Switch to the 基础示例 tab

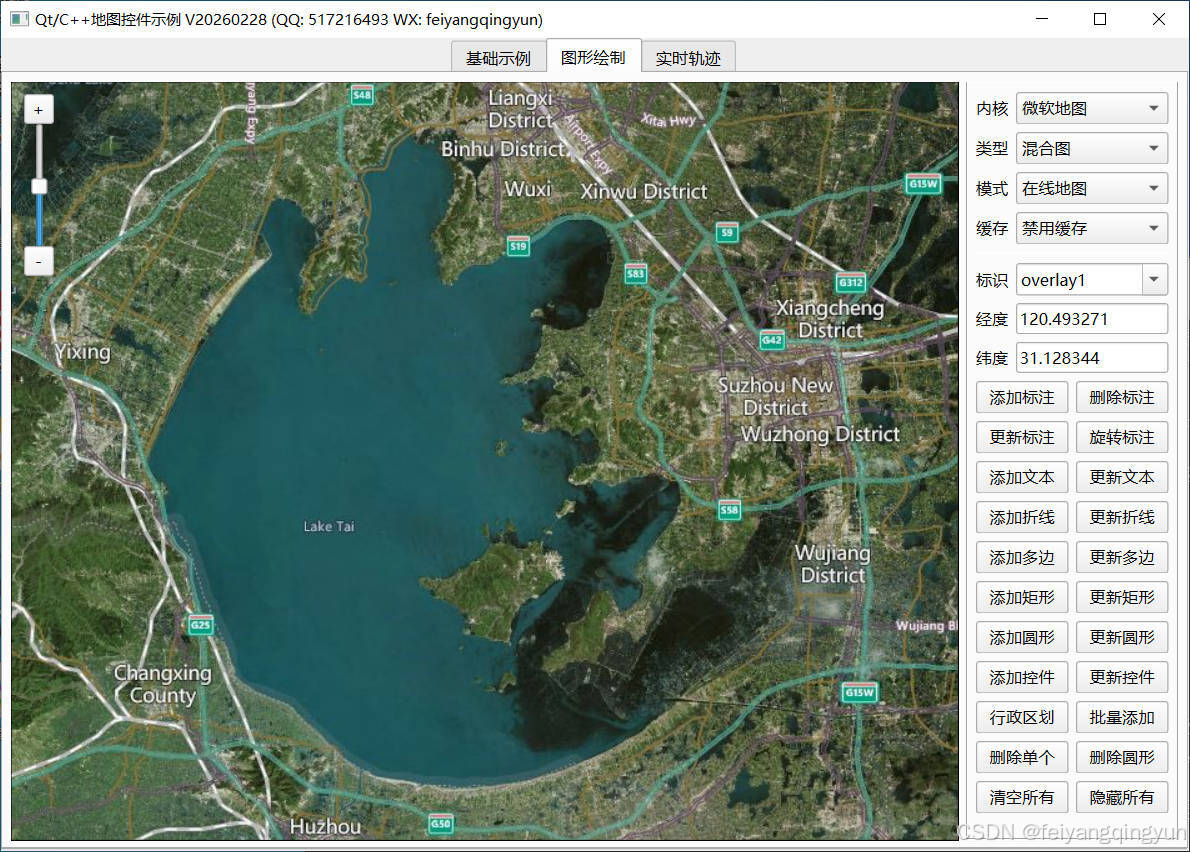(498, 58)
